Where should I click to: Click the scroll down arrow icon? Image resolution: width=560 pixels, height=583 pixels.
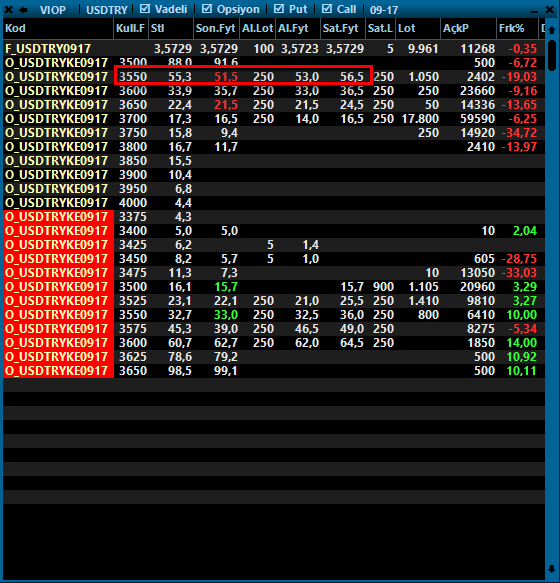[552, 568]
